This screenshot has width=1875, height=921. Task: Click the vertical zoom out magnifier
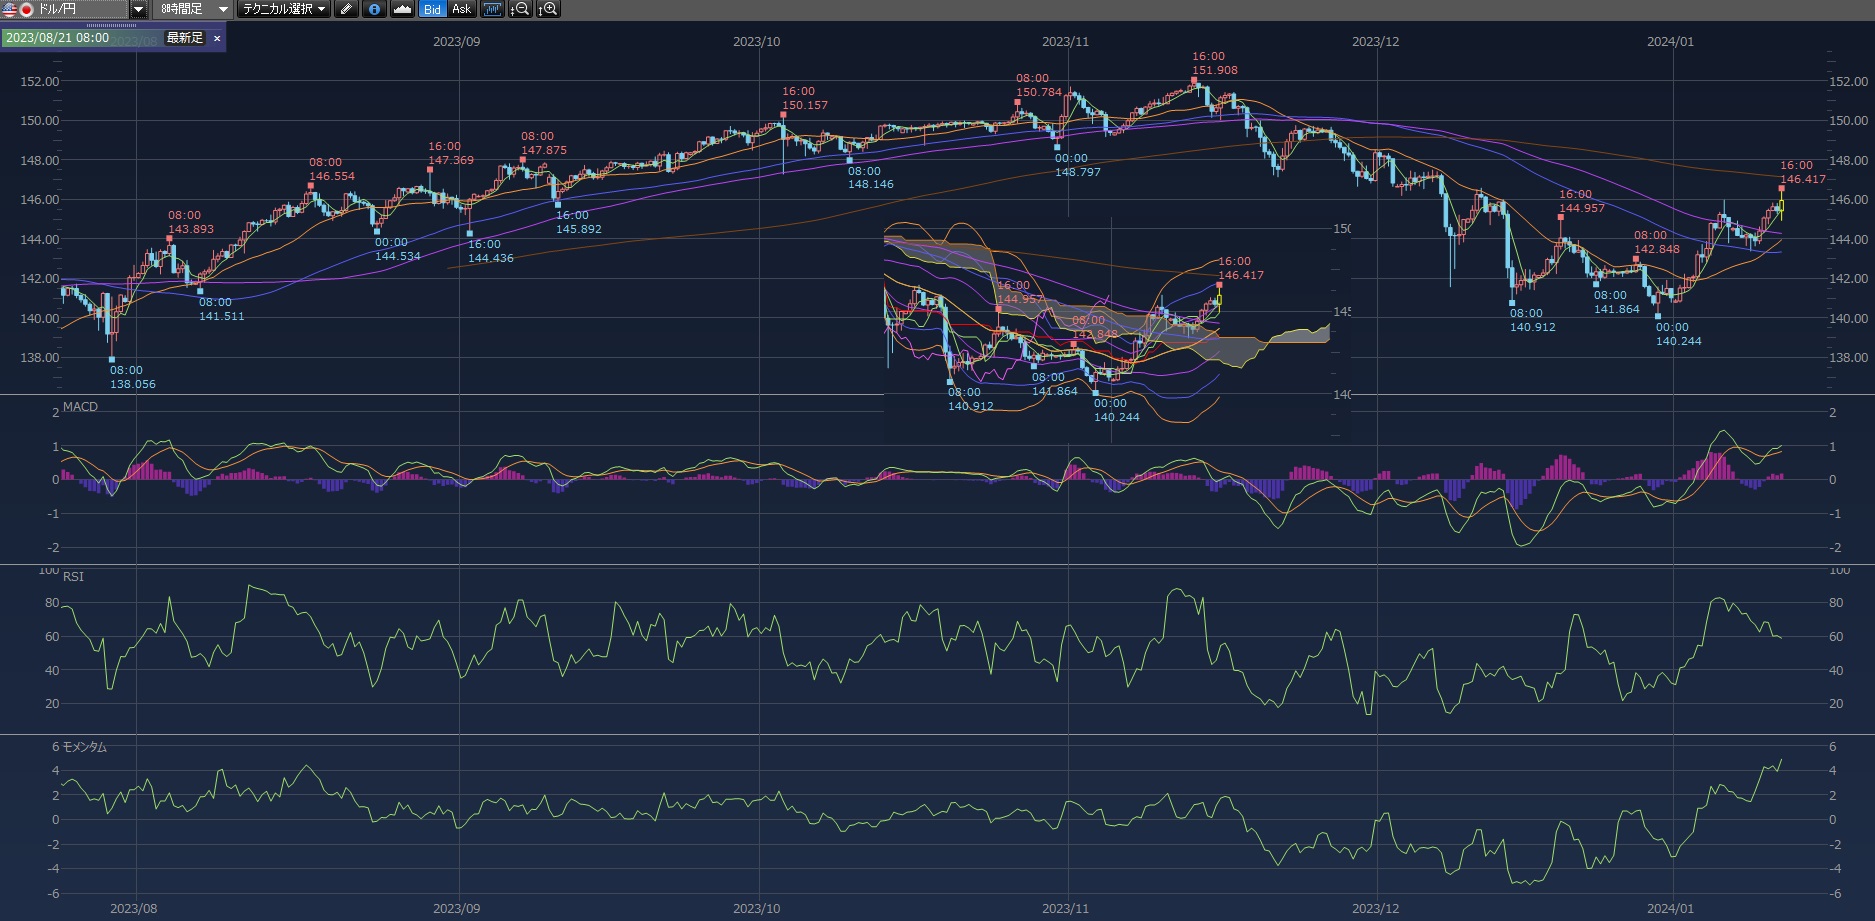tap(520, 9)
